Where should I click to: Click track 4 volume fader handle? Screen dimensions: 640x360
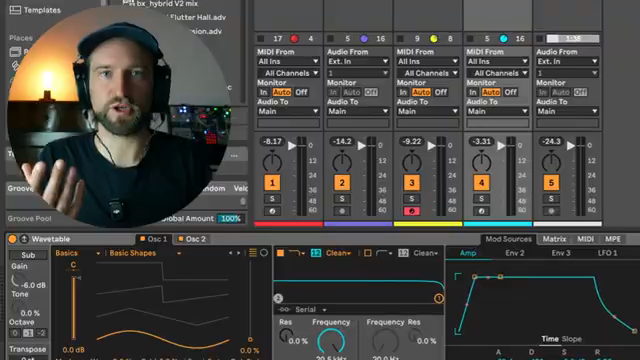pos(501,145)
